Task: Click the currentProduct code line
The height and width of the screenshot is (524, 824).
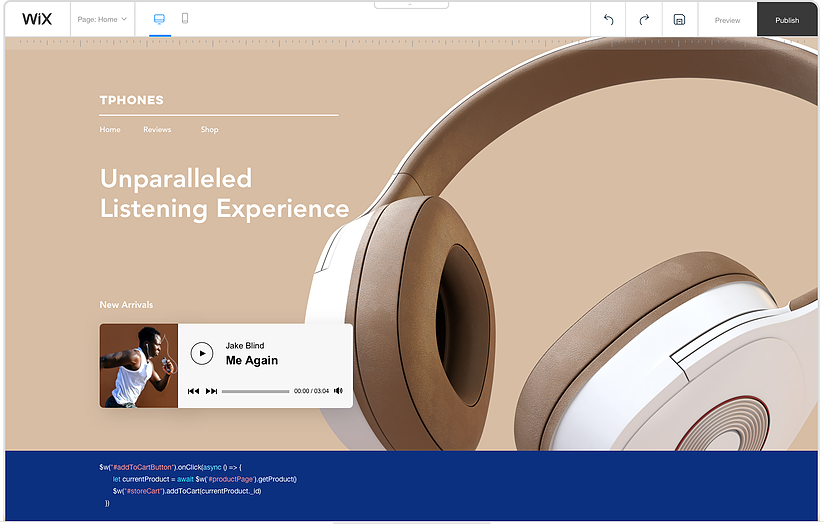Action: [x=204, y=479]
